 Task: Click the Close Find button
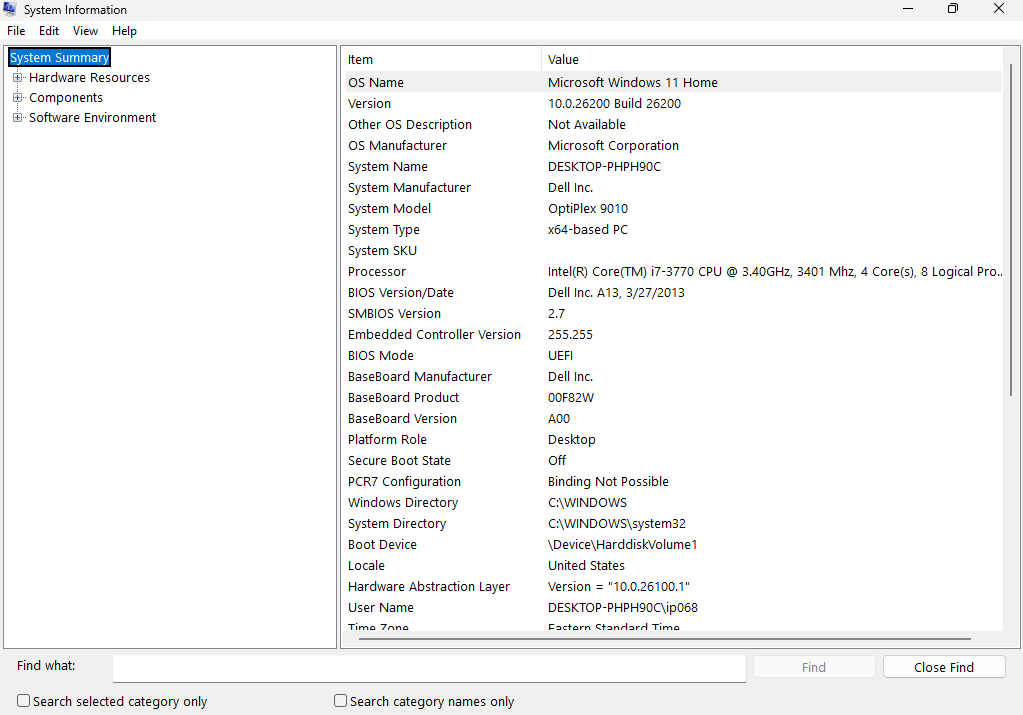tap(943, 666)
